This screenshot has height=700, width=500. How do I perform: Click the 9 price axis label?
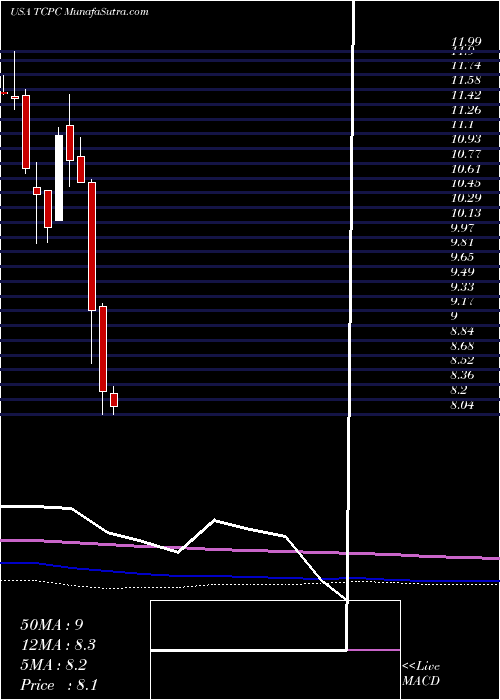(454, 316)
